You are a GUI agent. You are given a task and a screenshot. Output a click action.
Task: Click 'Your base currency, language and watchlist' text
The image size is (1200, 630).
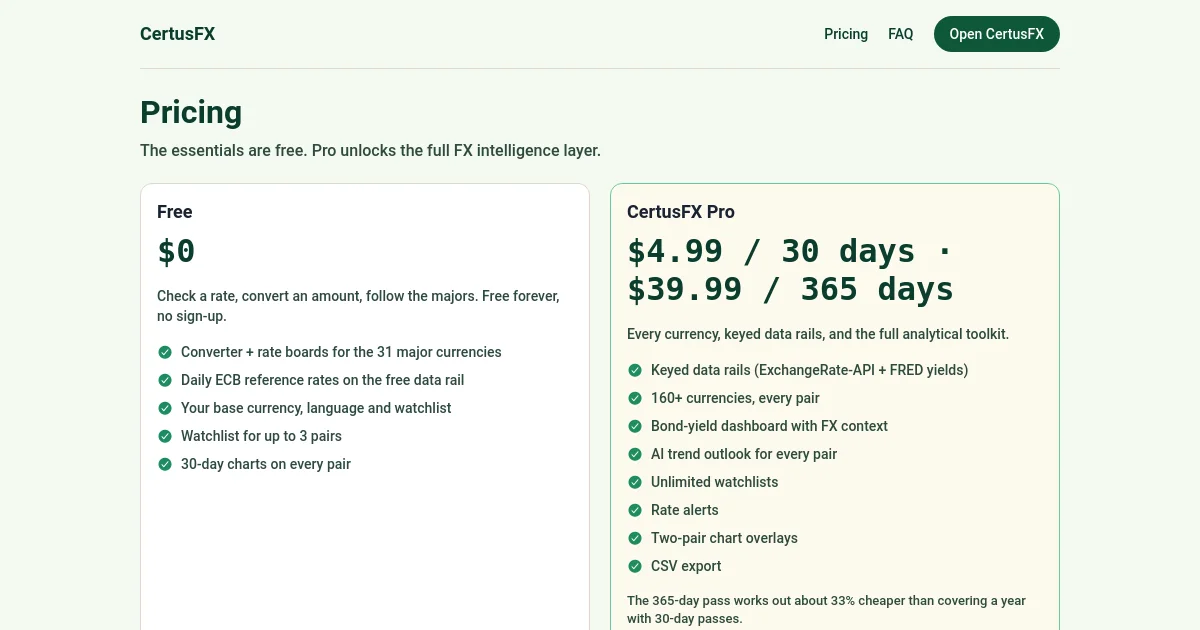click(x=316, y=408)
